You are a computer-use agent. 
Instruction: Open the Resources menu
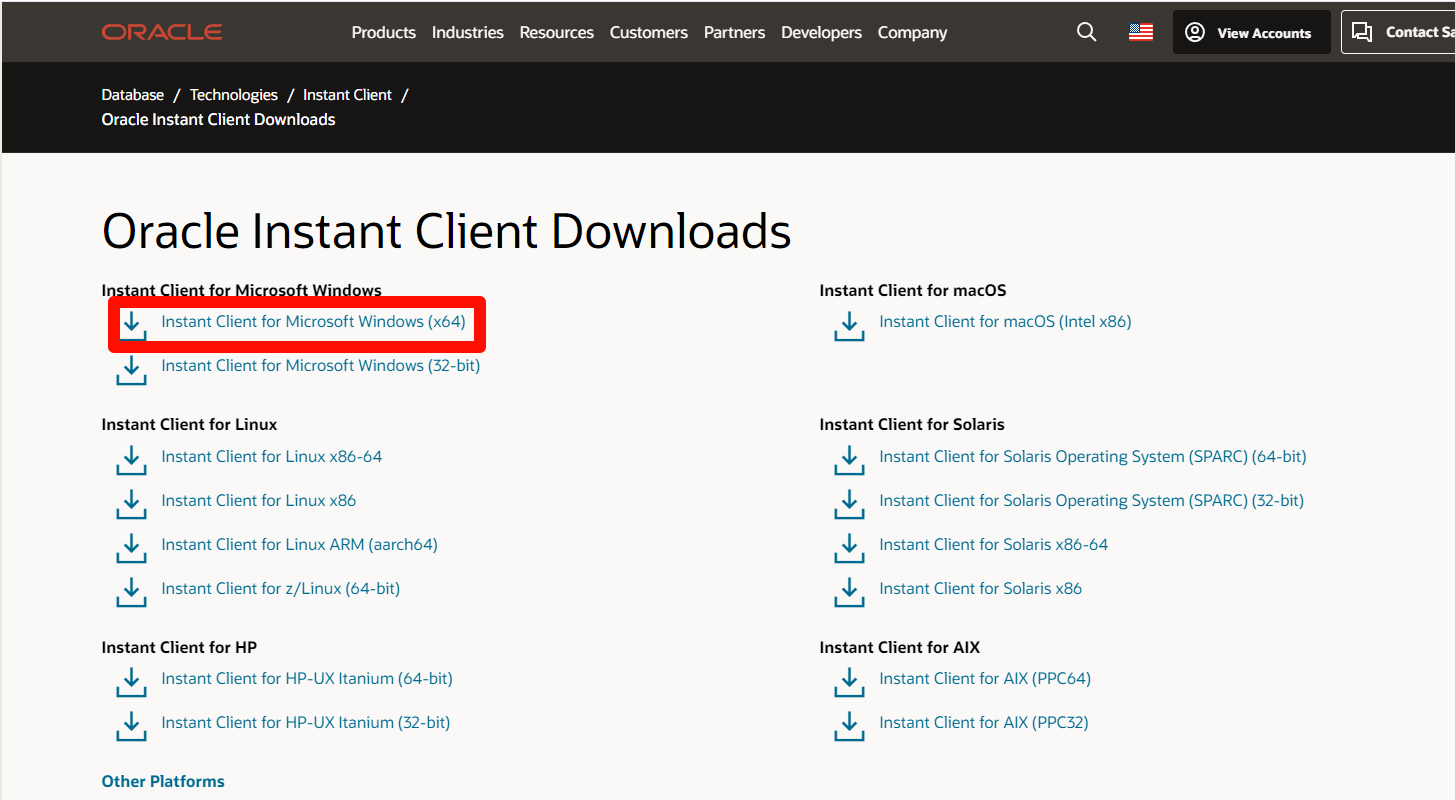click(556, 32)
